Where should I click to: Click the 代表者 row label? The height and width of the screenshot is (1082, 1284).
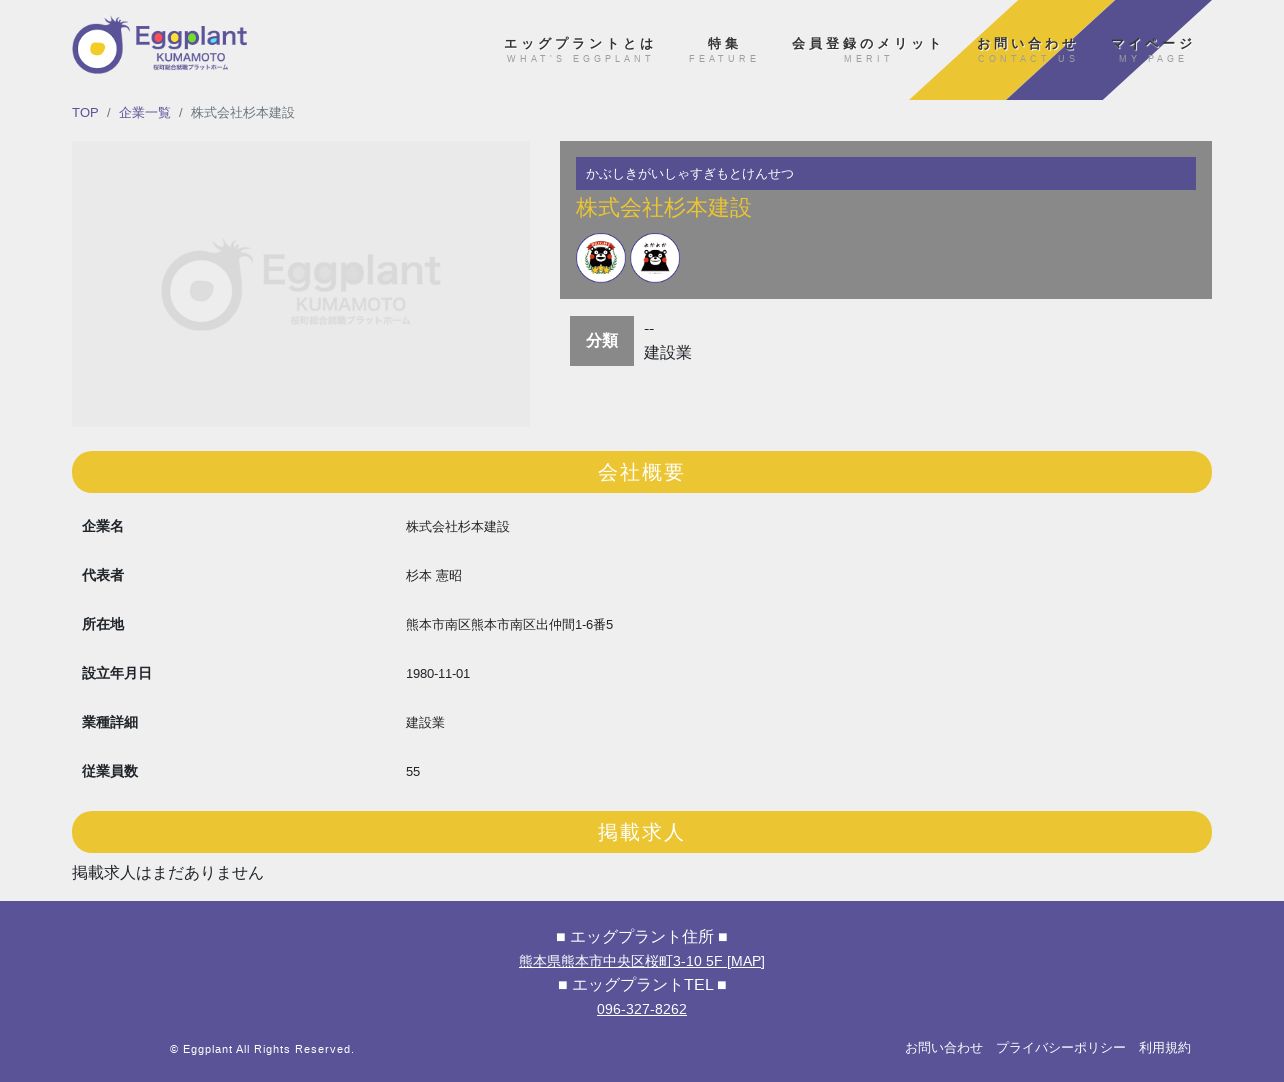pyautogui.click(x=103, y=575)
